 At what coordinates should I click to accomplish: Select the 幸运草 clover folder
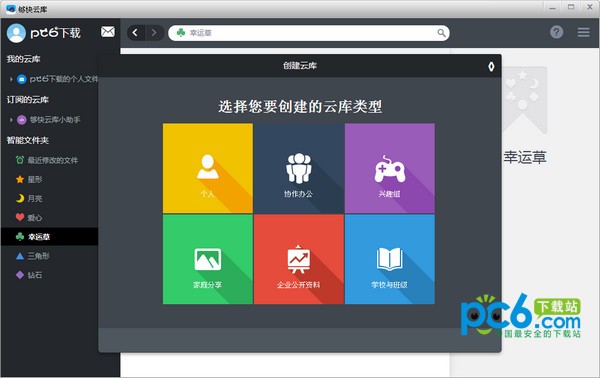pyautogui.click(x=49, y=236)
